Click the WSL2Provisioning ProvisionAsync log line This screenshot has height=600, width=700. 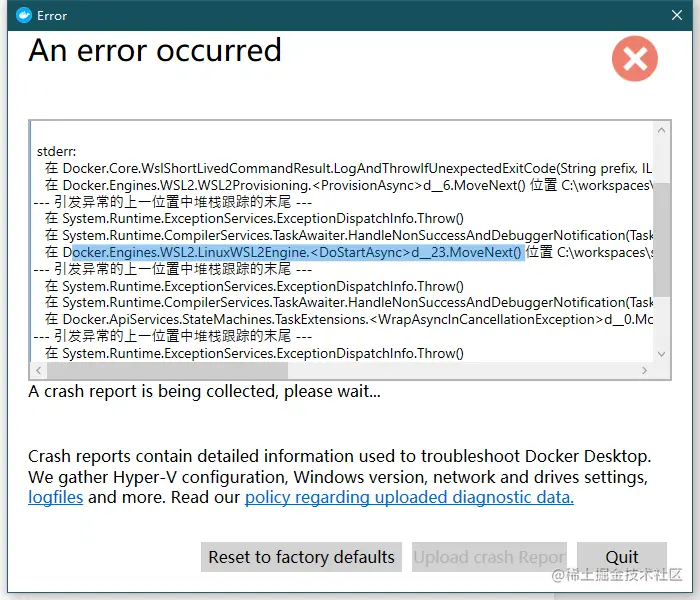(x=348, y=185)
